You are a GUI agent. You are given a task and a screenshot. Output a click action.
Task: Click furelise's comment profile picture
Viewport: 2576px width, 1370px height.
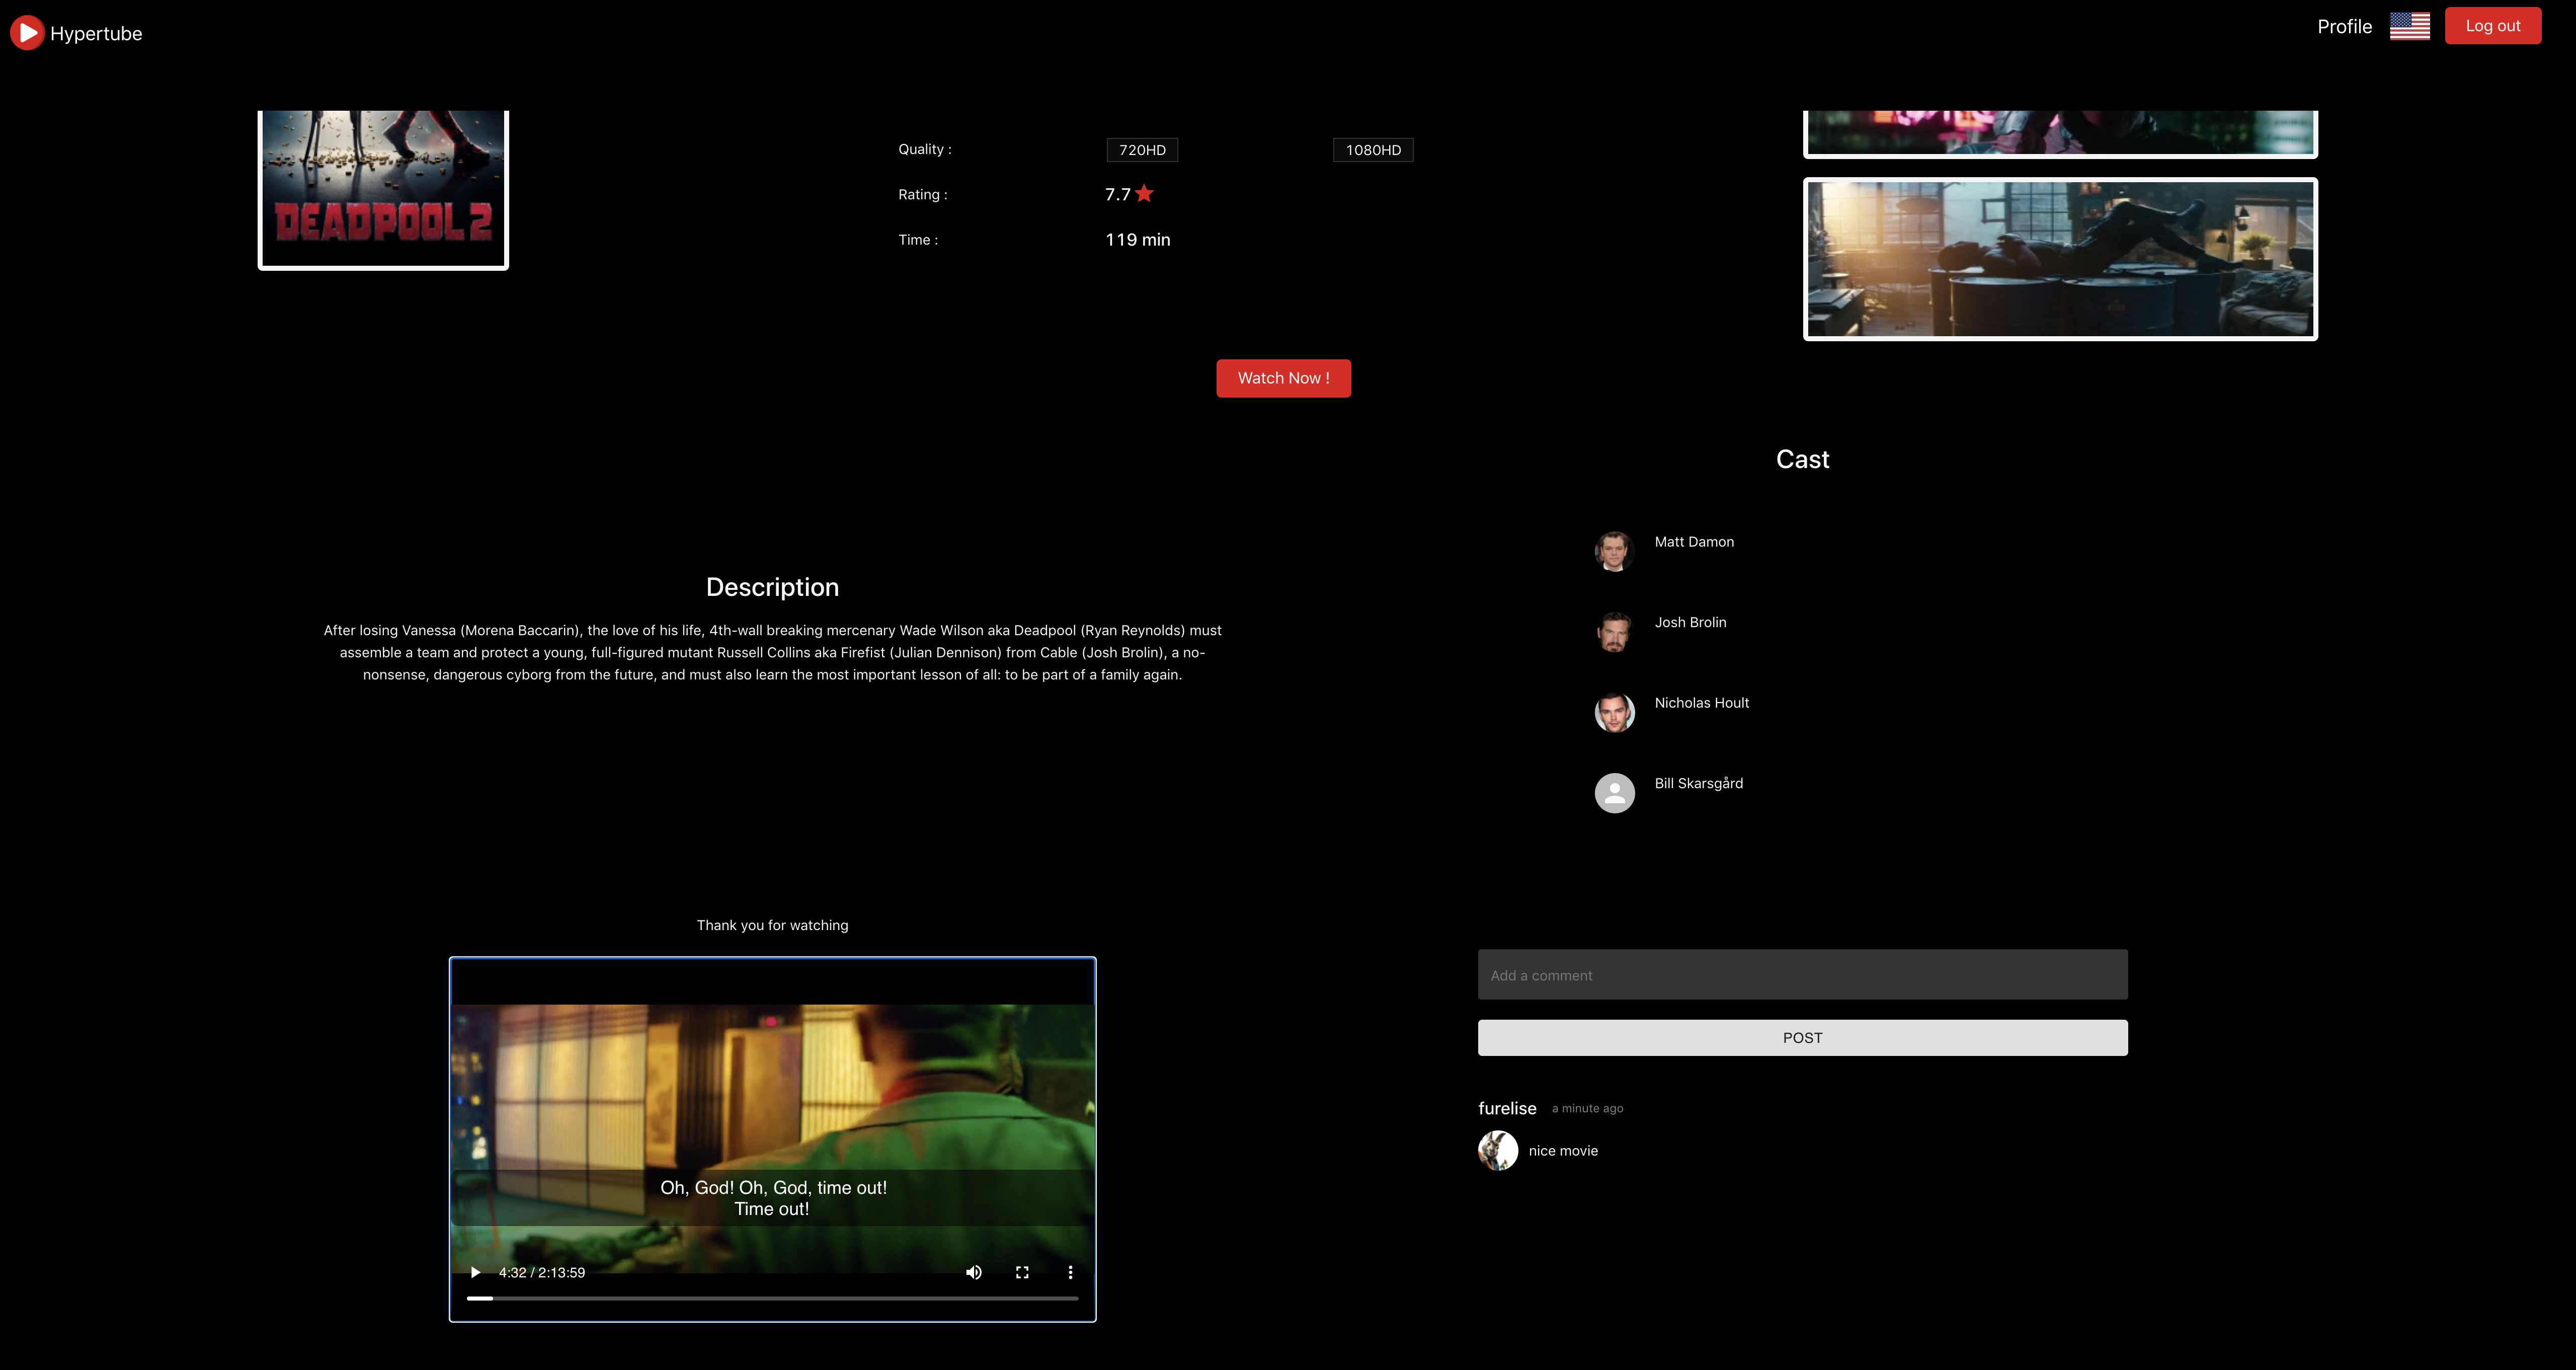tap(1498, 1150)
